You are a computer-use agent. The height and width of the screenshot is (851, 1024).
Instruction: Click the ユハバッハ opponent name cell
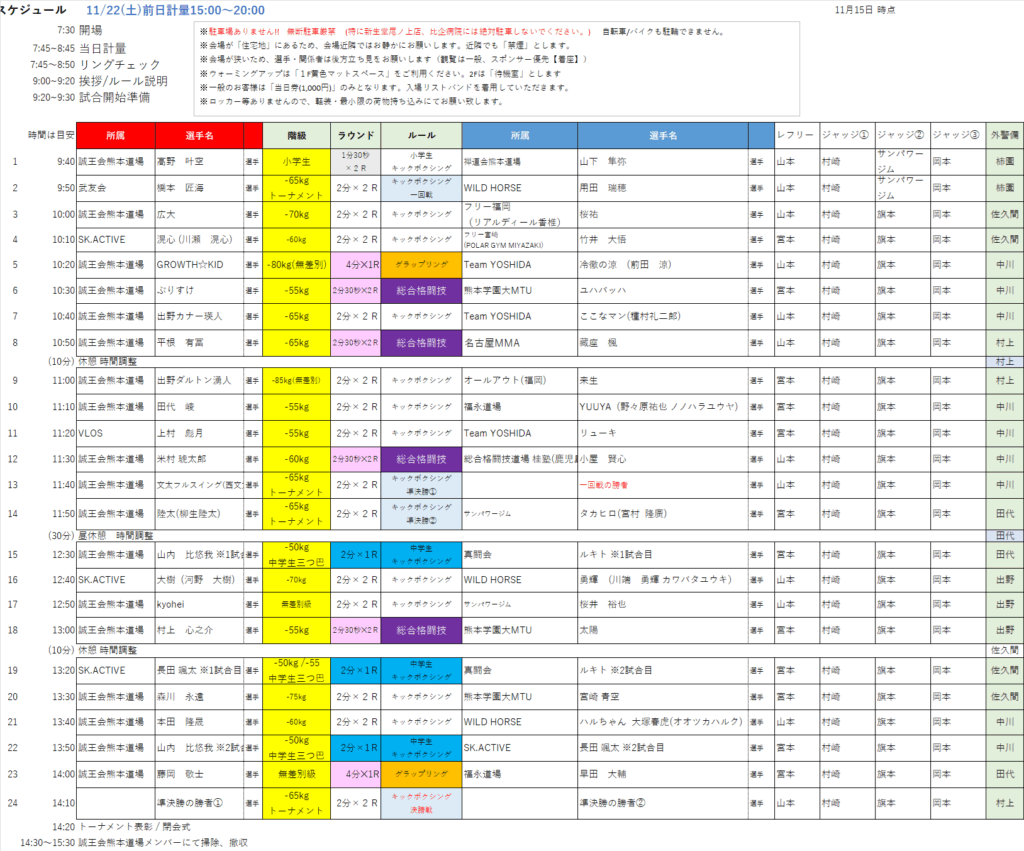pyautogui.click(x=662, y=291)
